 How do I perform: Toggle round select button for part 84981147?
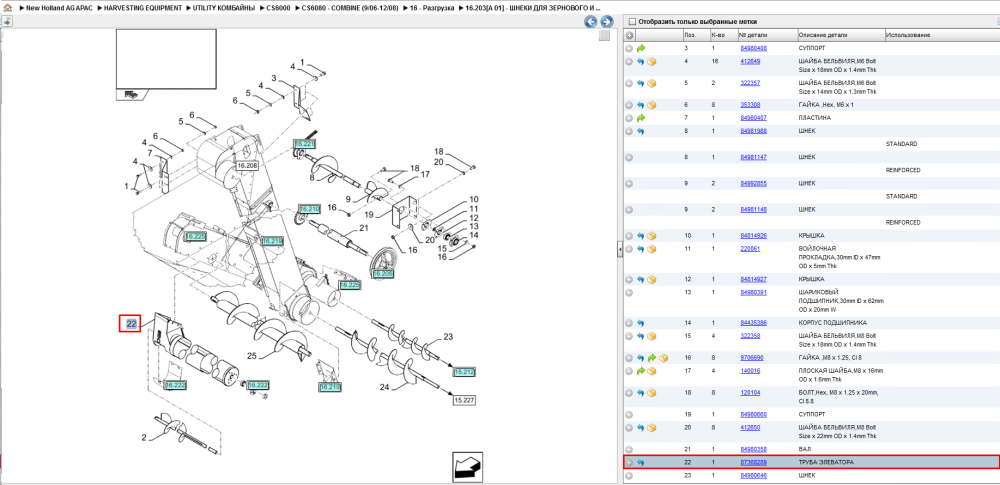[x=629, y=157]
